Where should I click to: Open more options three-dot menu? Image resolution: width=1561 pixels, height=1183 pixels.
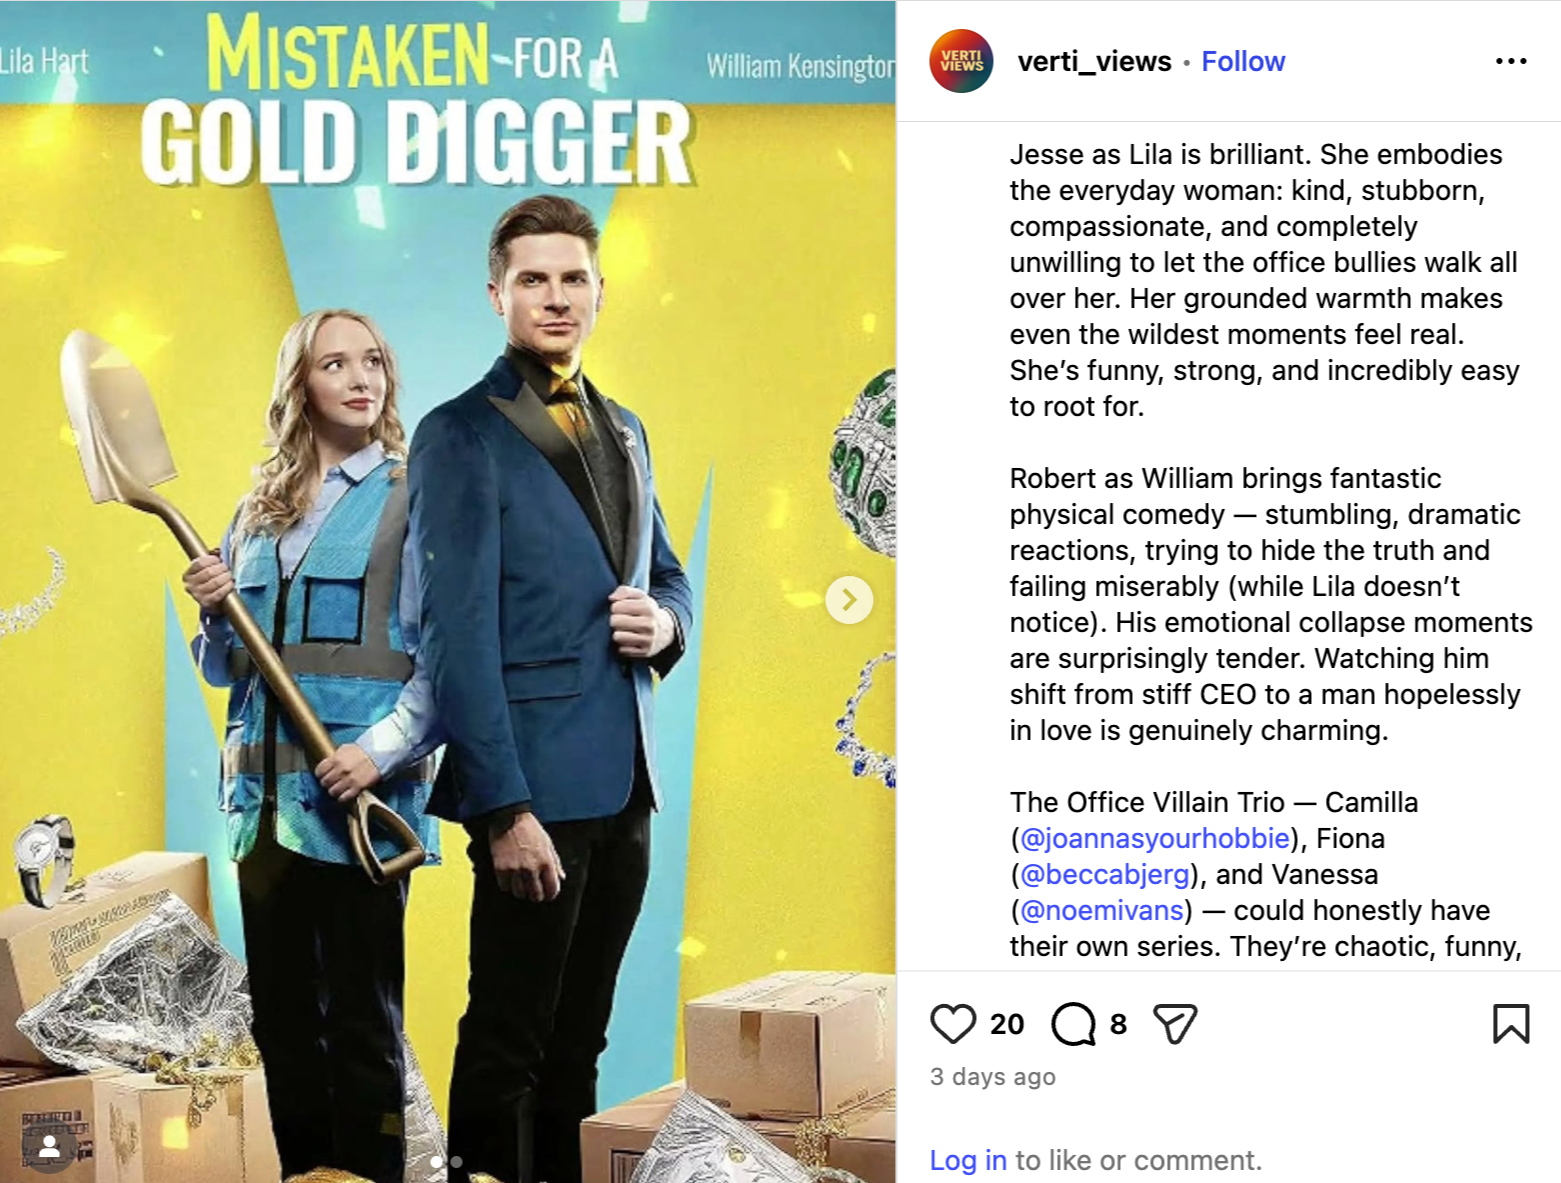coord(1511,62)
